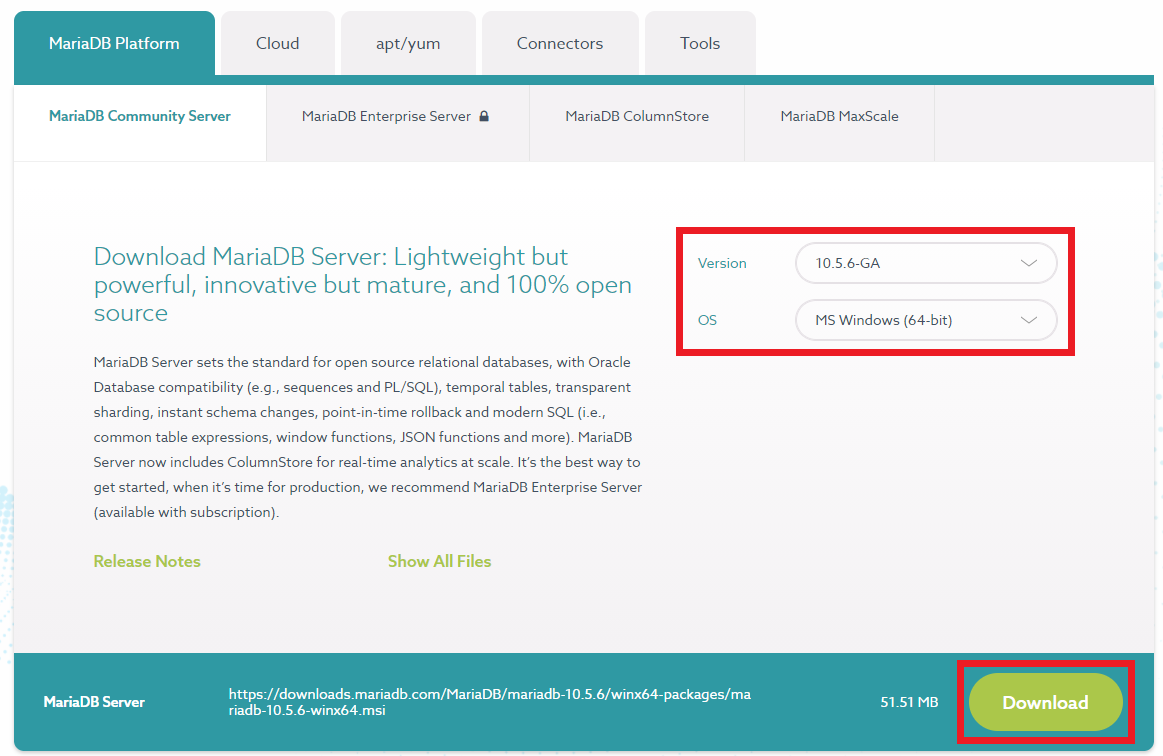Select the Connectors tab
The image size is (1163, 756).
(560, 43)
